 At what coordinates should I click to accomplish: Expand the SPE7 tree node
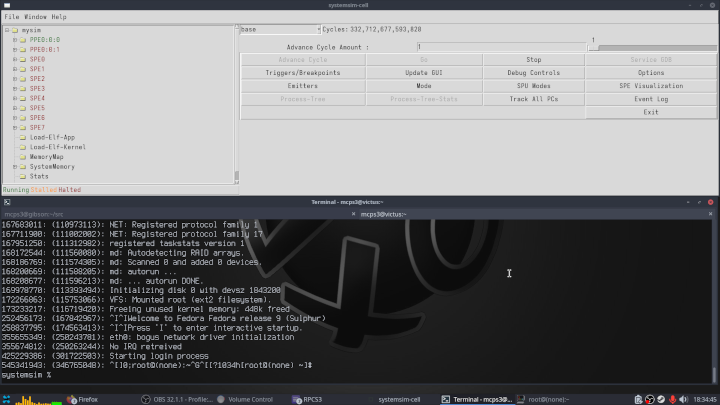tap(15, 128)
